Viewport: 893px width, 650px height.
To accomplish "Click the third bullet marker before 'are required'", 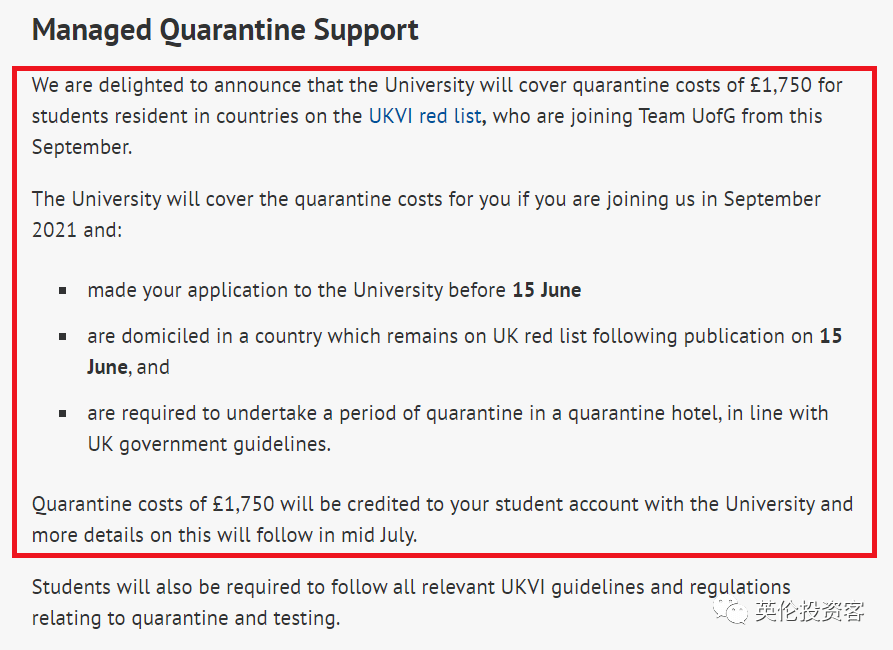I will (63, 414).
